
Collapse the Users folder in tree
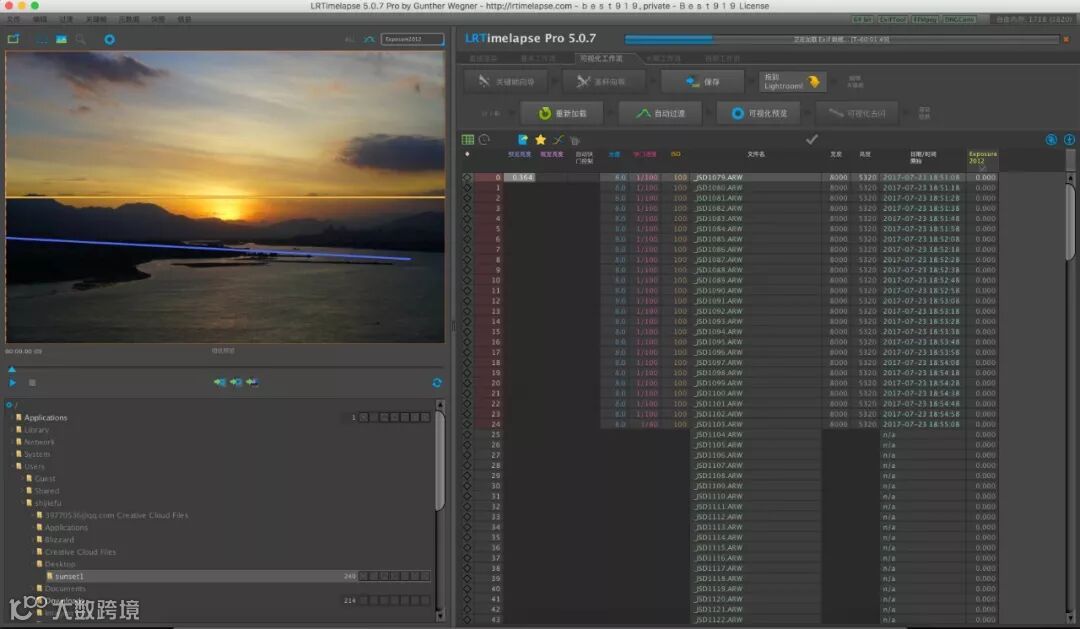15,466
